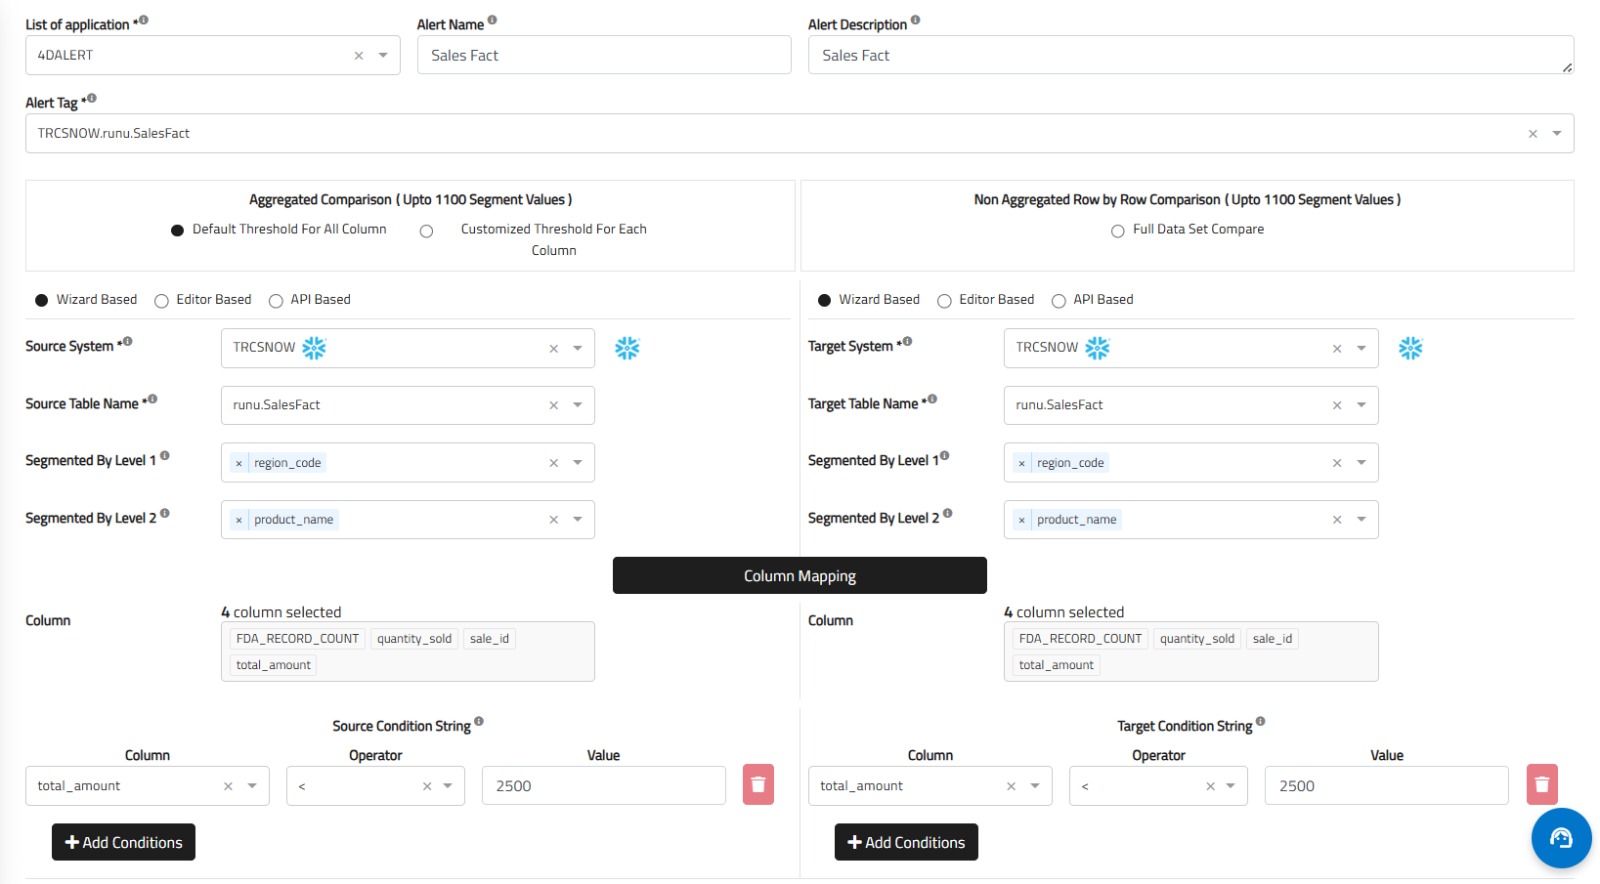Screen dimensions: 1600x884
Task: Click Add Conditions under Source Condition String
Action: 124,842
